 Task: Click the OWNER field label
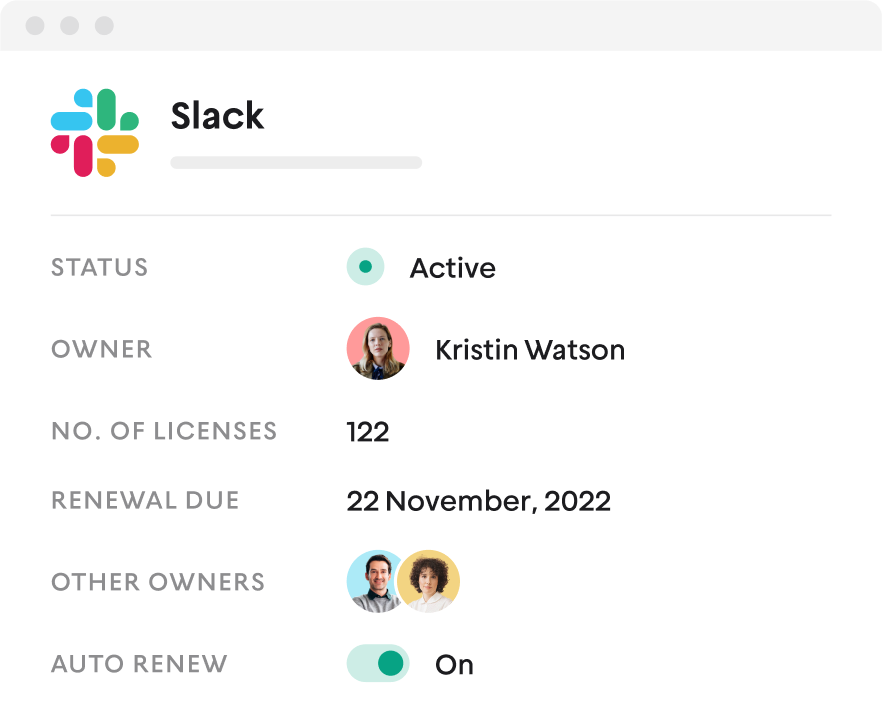(x=102, y=349)
